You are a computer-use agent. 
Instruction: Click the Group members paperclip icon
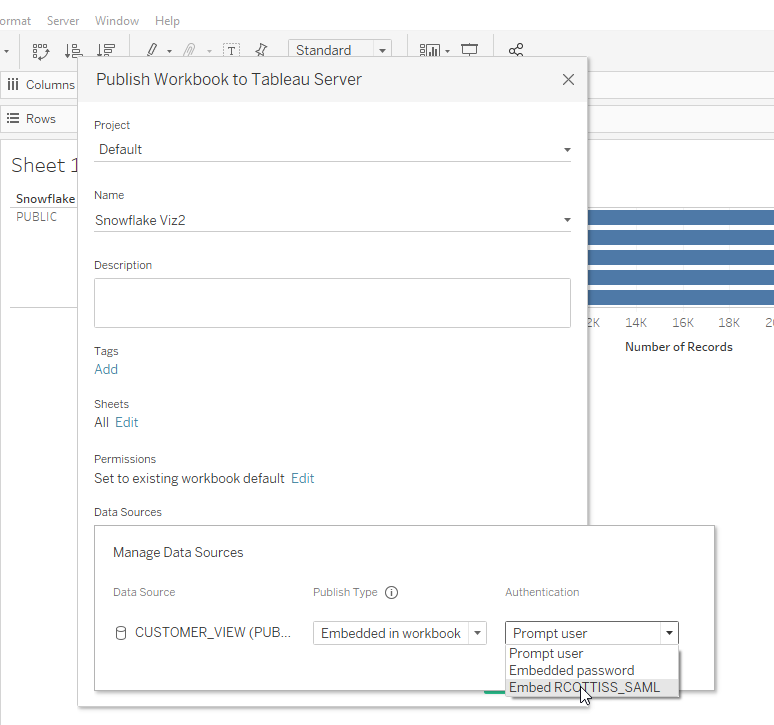tap(189, 50)
